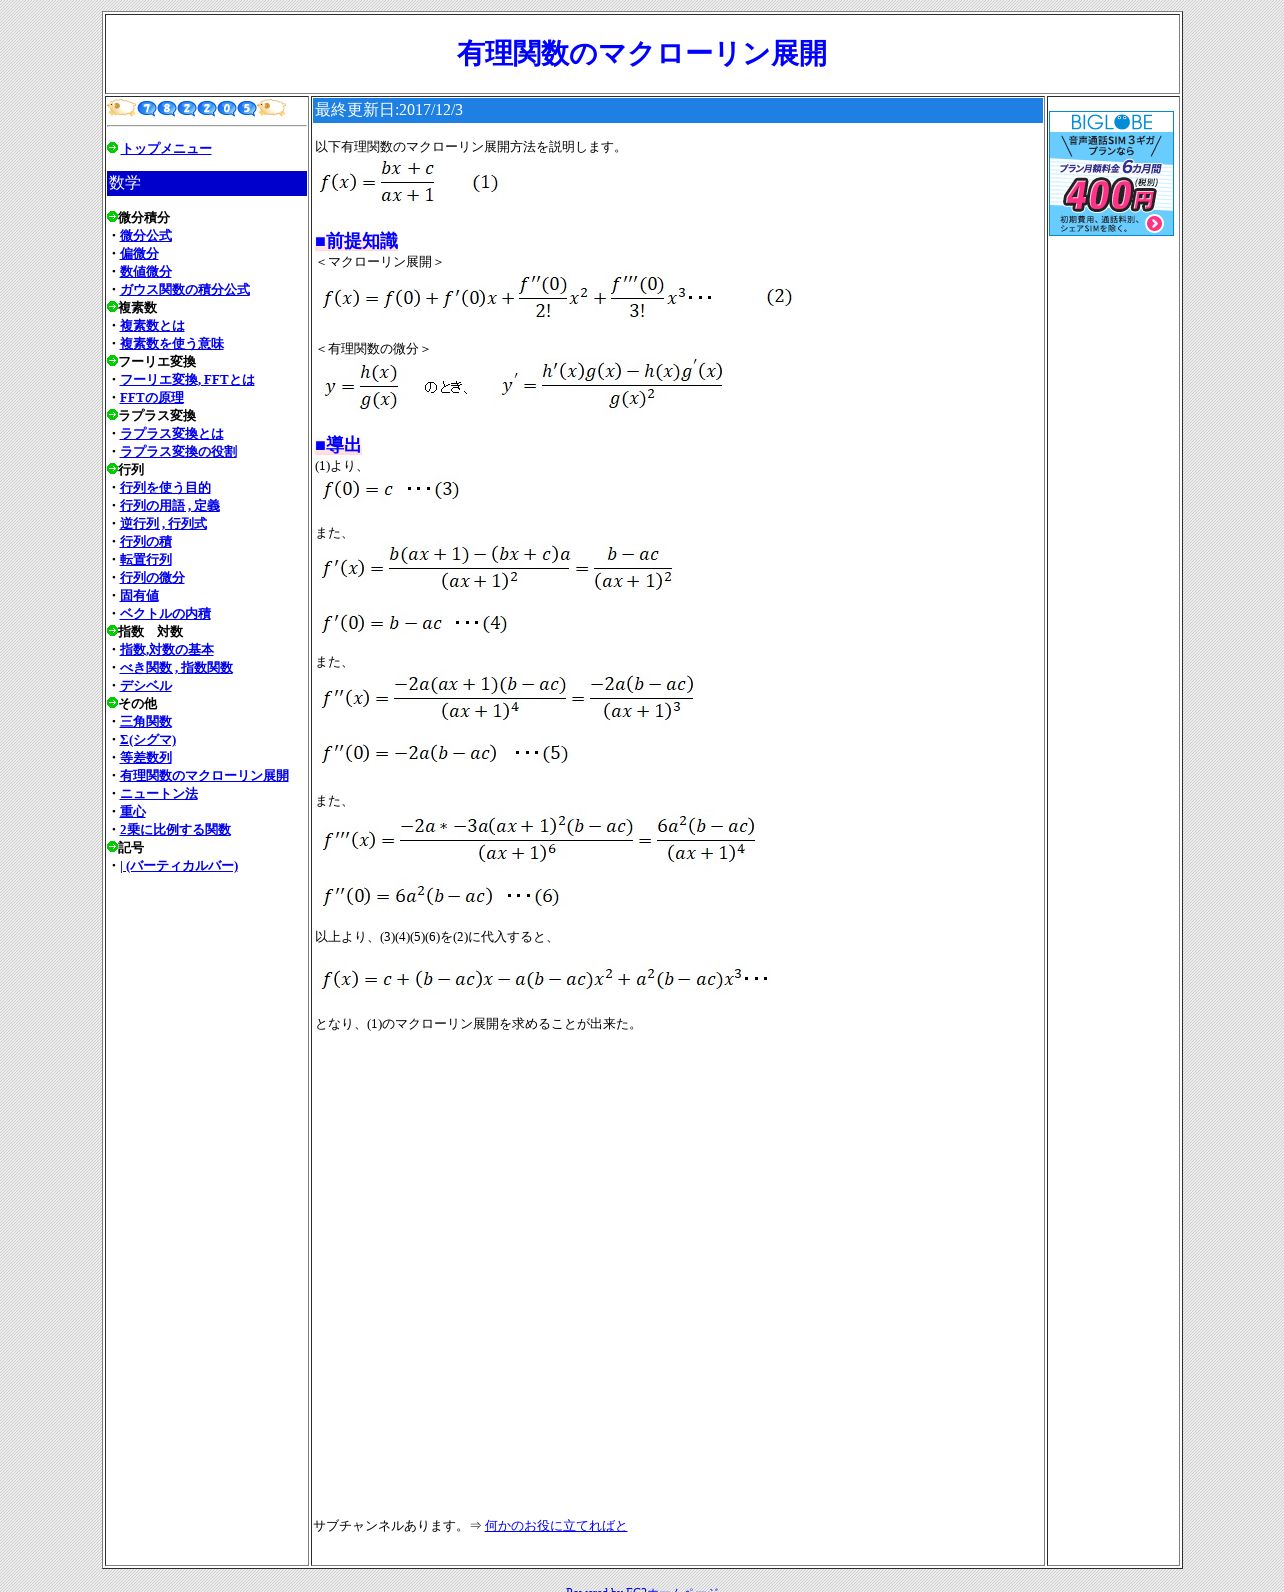Open the 行列の用語, 定義 link
Screen dimensions: 1284x1592
click(x=170, y=505)
